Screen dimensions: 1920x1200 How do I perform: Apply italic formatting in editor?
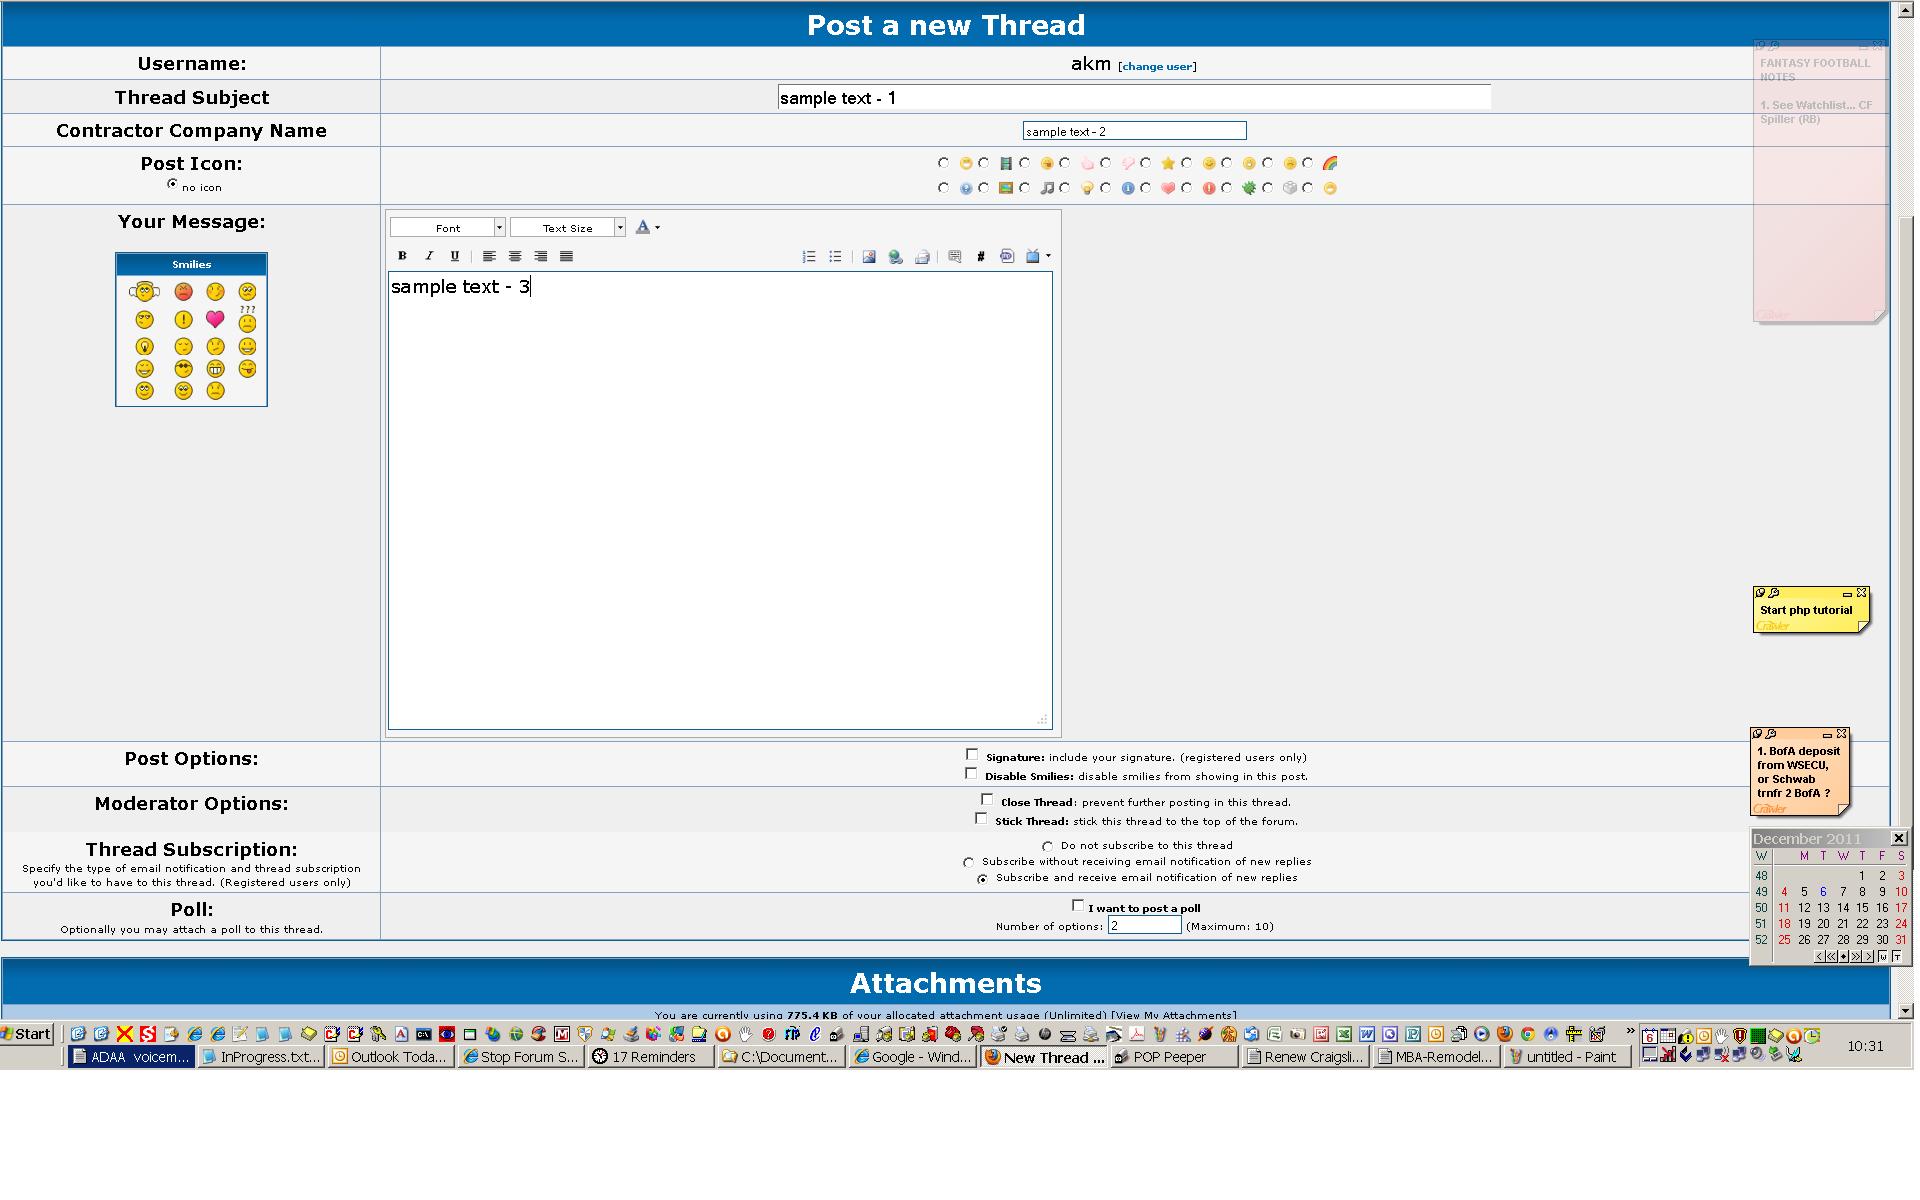click(x=429, y=256)
